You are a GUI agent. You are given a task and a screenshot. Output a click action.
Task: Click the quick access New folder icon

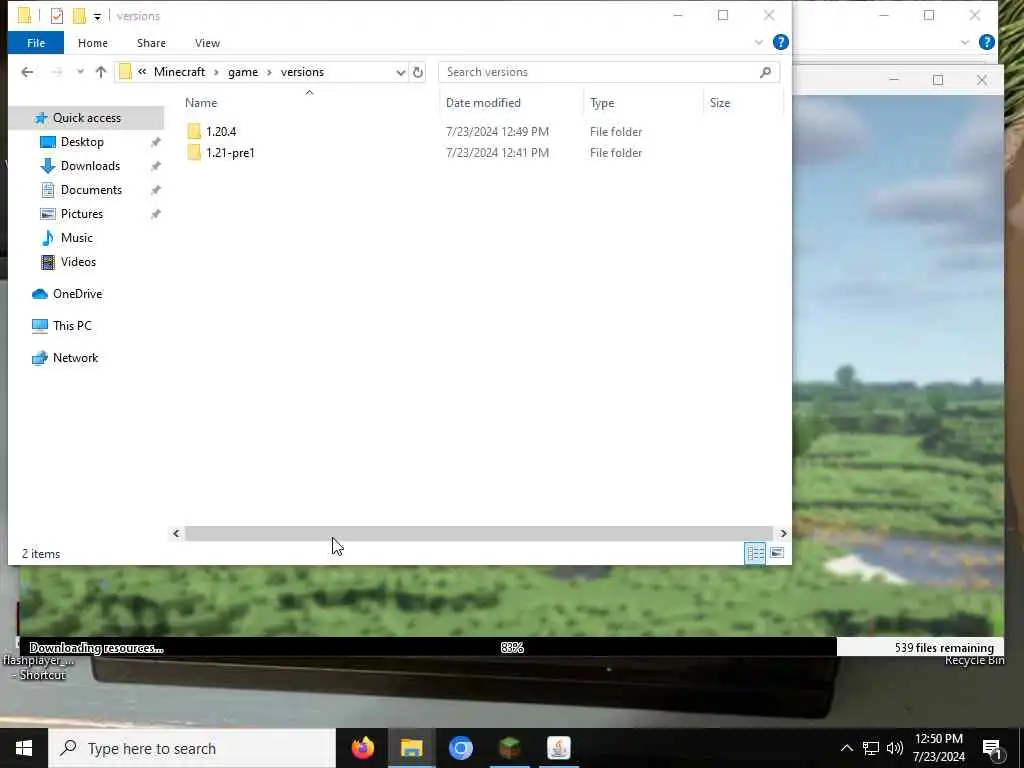80,16
